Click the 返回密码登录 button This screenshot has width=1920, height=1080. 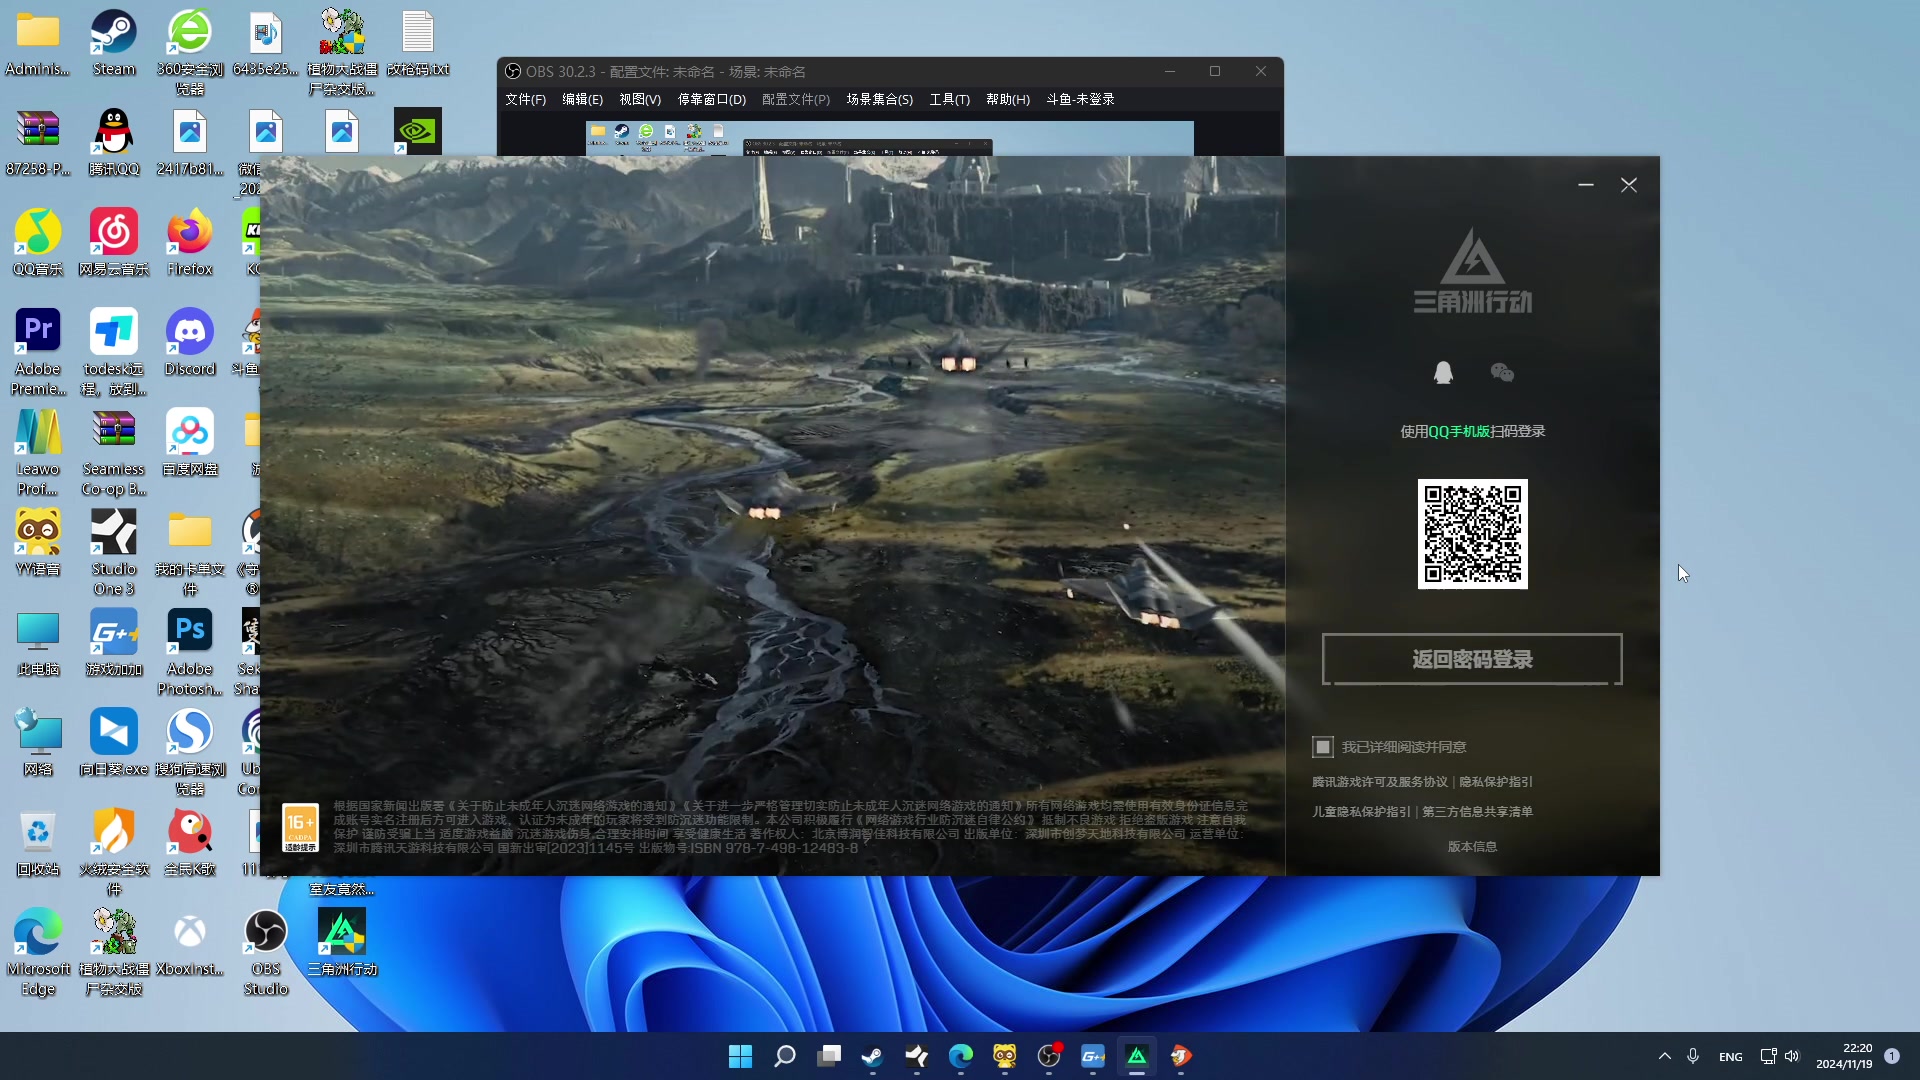click(1472, 659)
